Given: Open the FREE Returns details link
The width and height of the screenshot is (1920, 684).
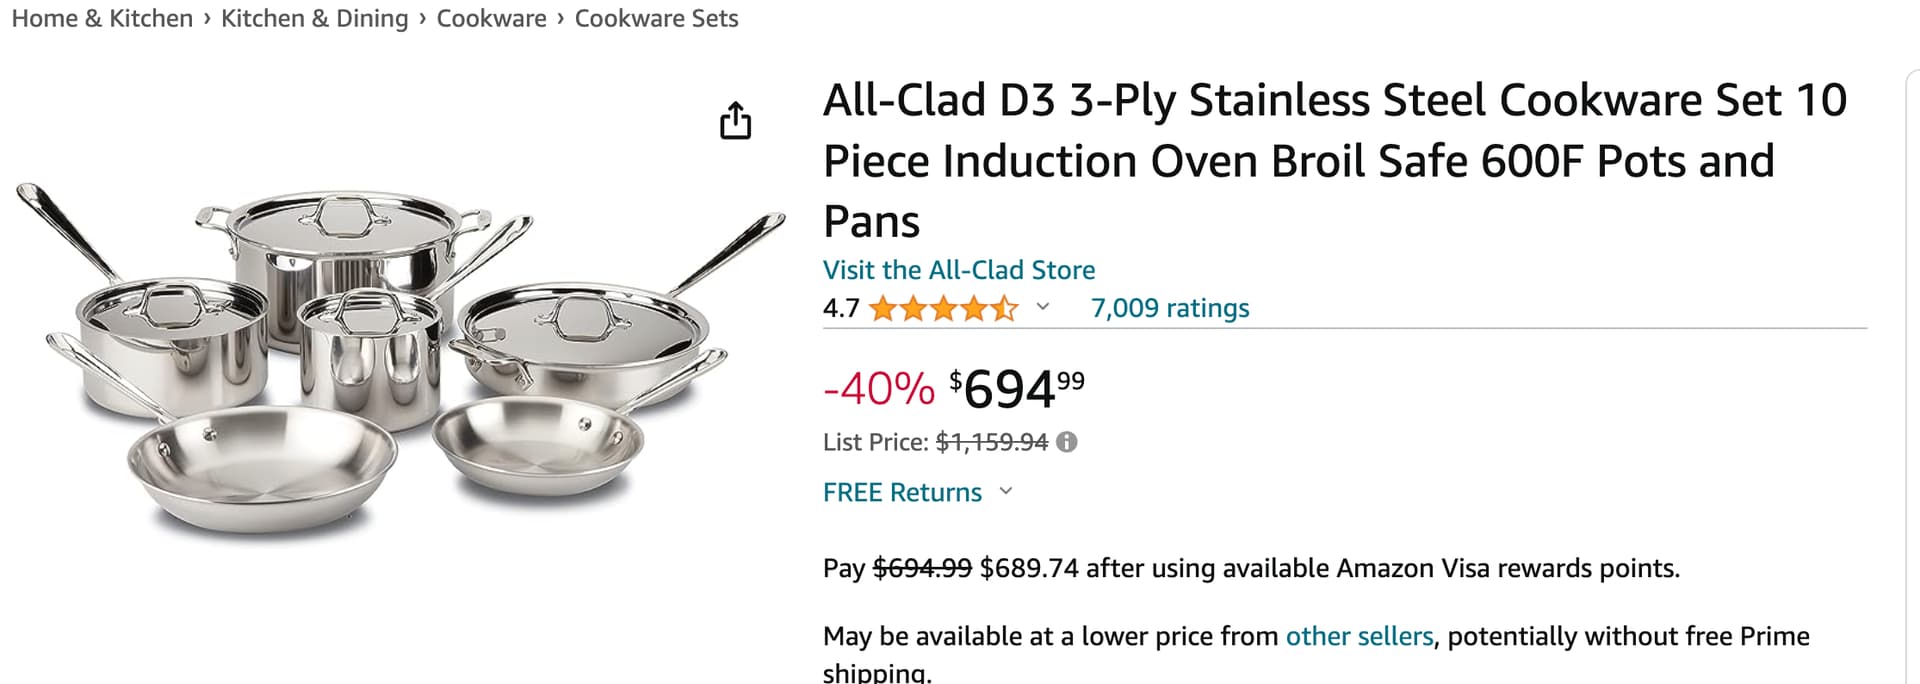Looking at the screenshot, I should (x=902, y=492).
